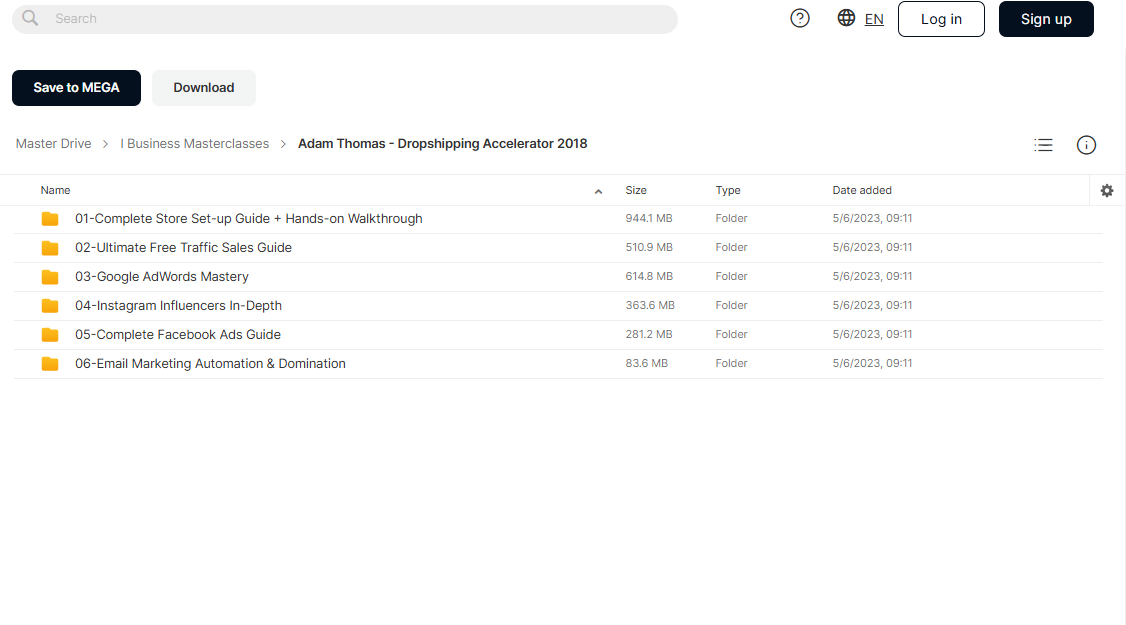Image resolution: width=1126 pixels, height=625 pixels.
Task: Click folder icon for 01-Complete Store Set-up Guide
Action: click(50, 219)
